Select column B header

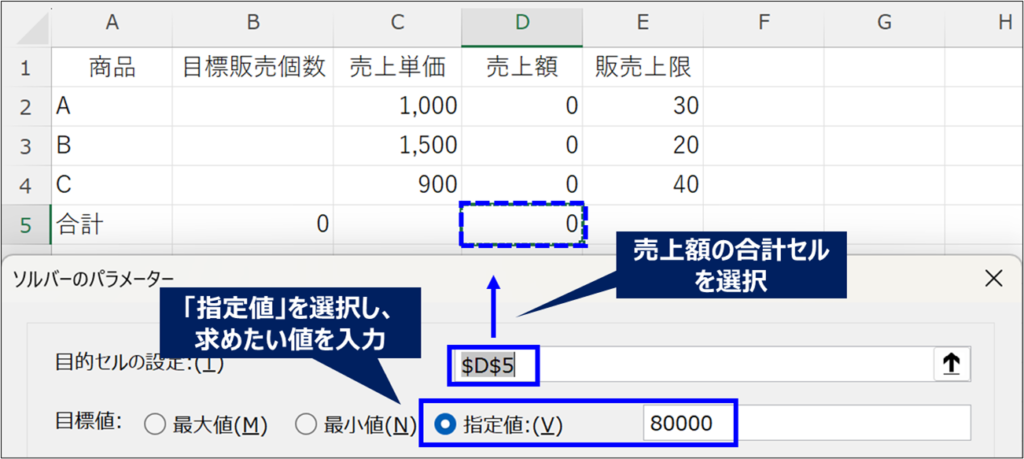(252, 23)
